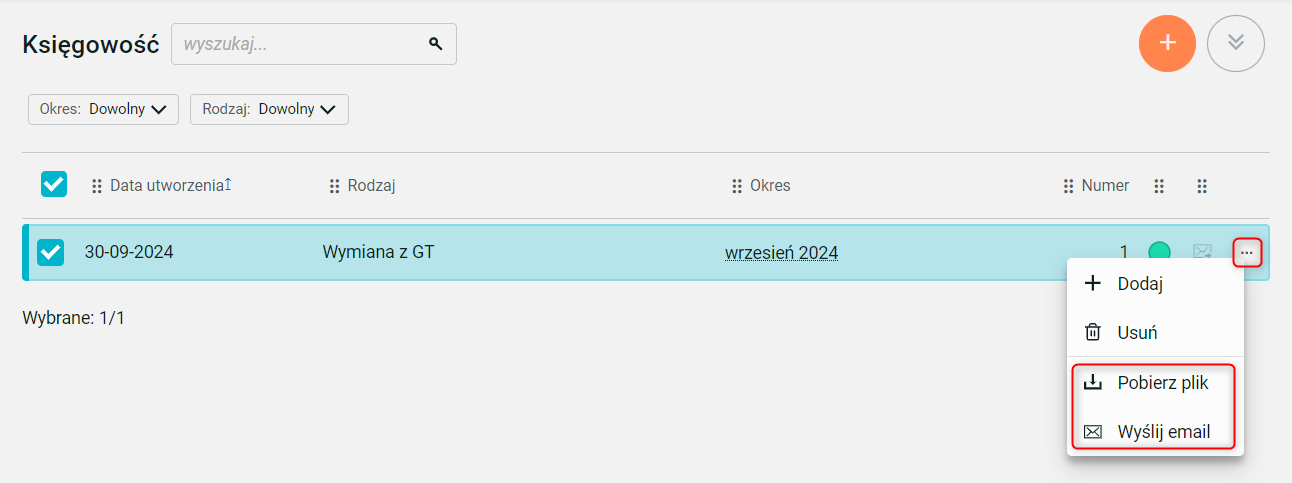Toggle the select-all header checkbox

coord(54,184)
